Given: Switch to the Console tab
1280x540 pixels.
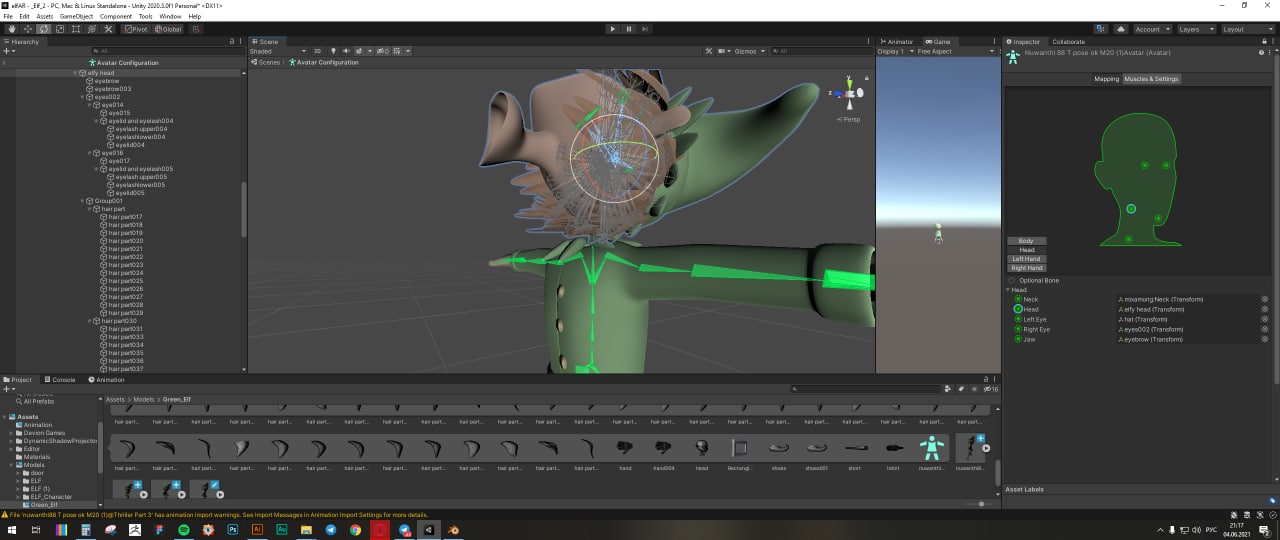Looking at the screenshot, I should [x=60, y=380].
